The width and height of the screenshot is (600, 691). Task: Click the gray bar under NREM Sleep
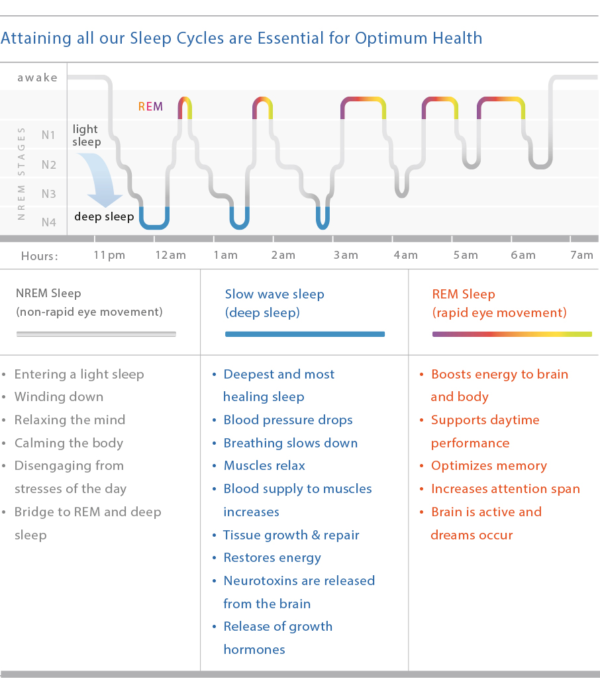(96, 334)
